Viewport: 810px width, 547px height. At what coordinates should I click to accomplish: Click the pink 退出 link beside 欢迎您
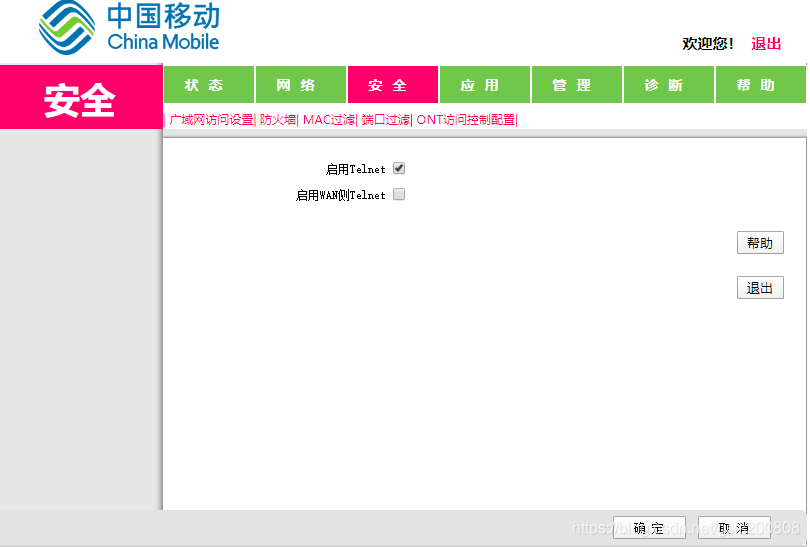[766, 44]
